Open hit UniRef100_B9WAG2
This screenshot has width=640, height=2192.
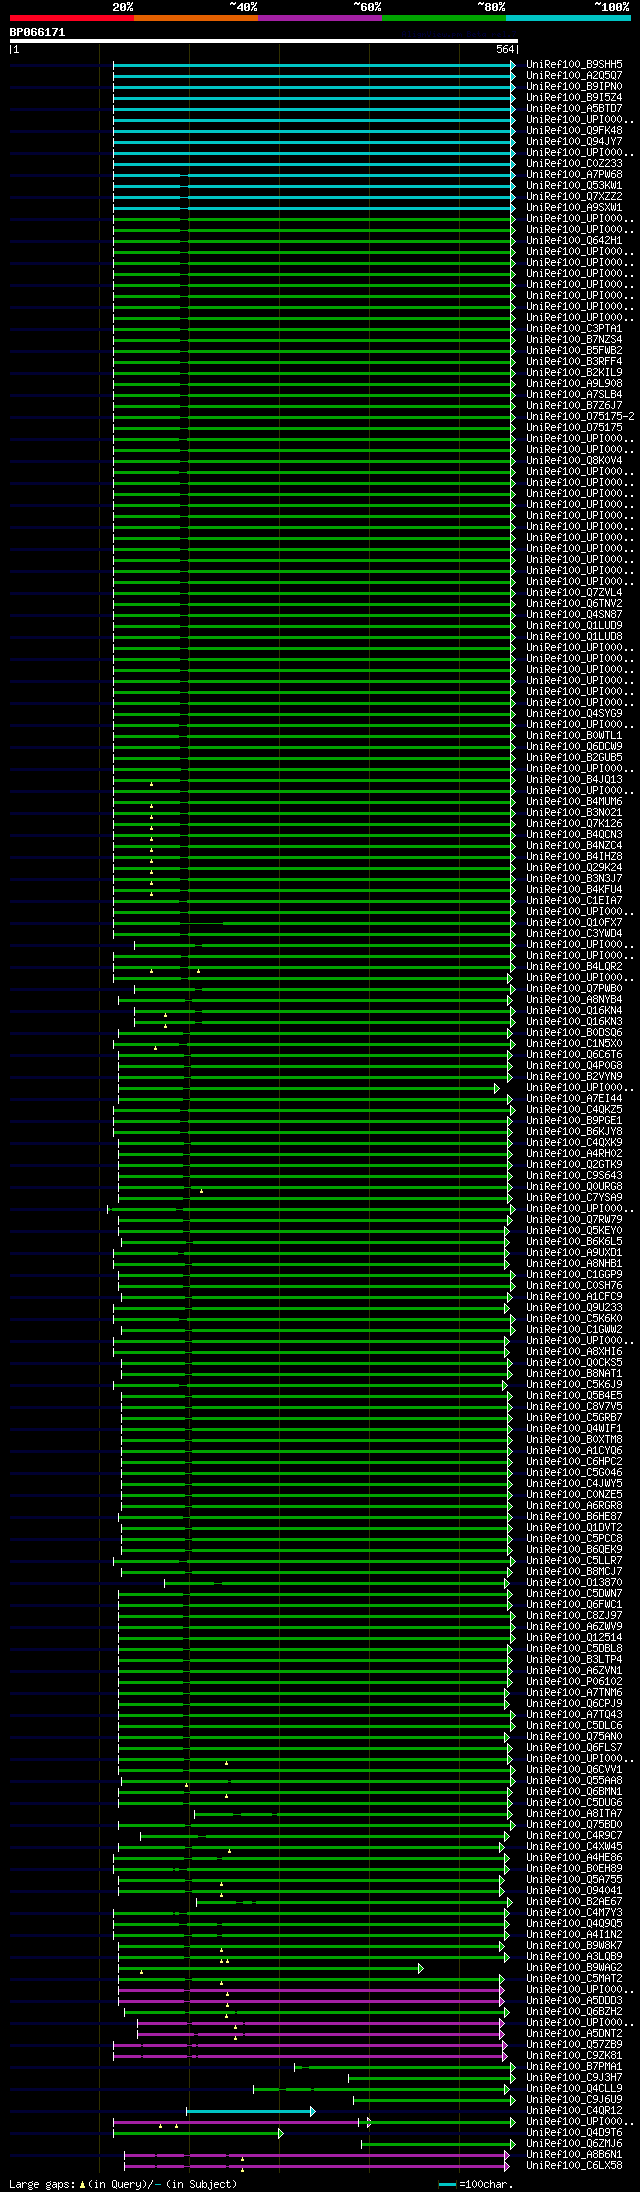click(x=574, y=1968)
